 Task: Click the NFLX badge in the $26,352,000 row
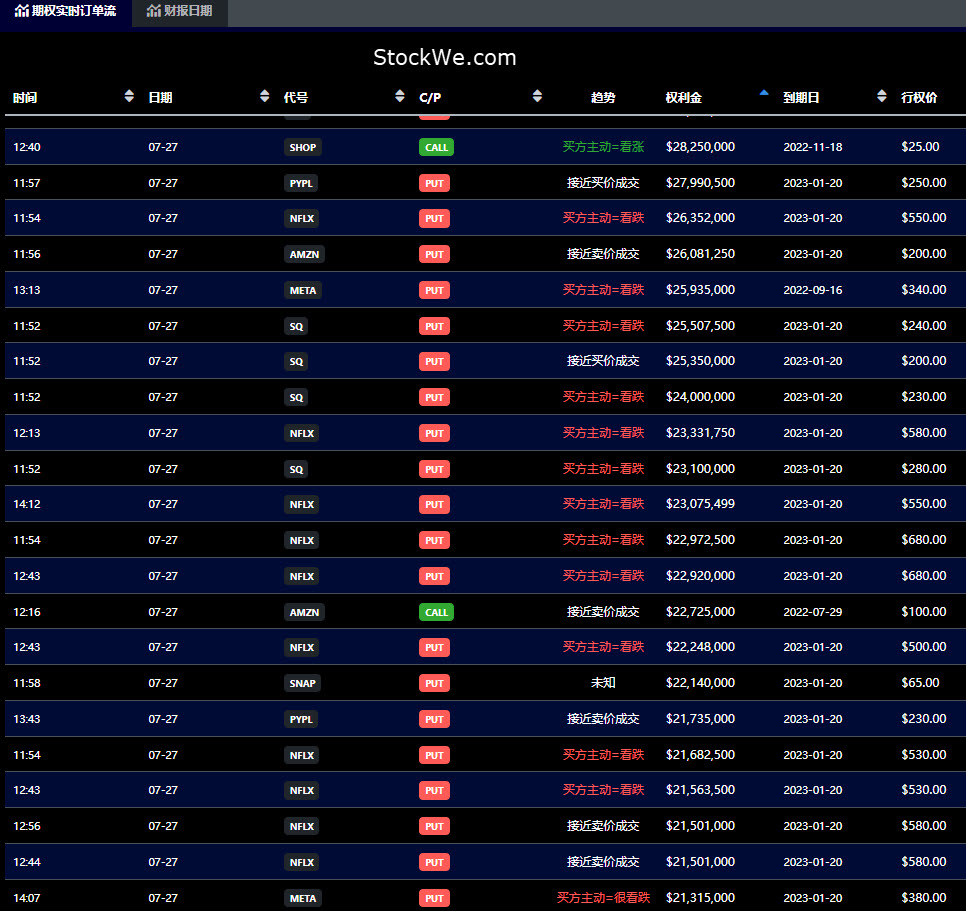(302, 218)
